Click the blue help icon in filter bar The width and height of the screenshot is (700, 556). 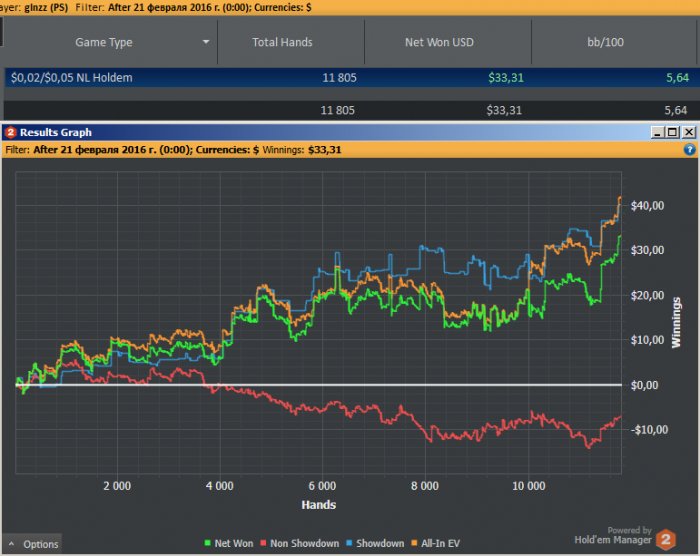coord(689,150)
